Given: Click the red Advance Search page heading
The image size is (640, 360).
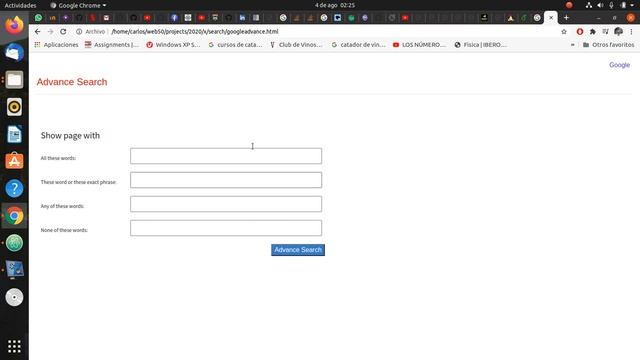Looking at the screenshot, I should (72, 82).
